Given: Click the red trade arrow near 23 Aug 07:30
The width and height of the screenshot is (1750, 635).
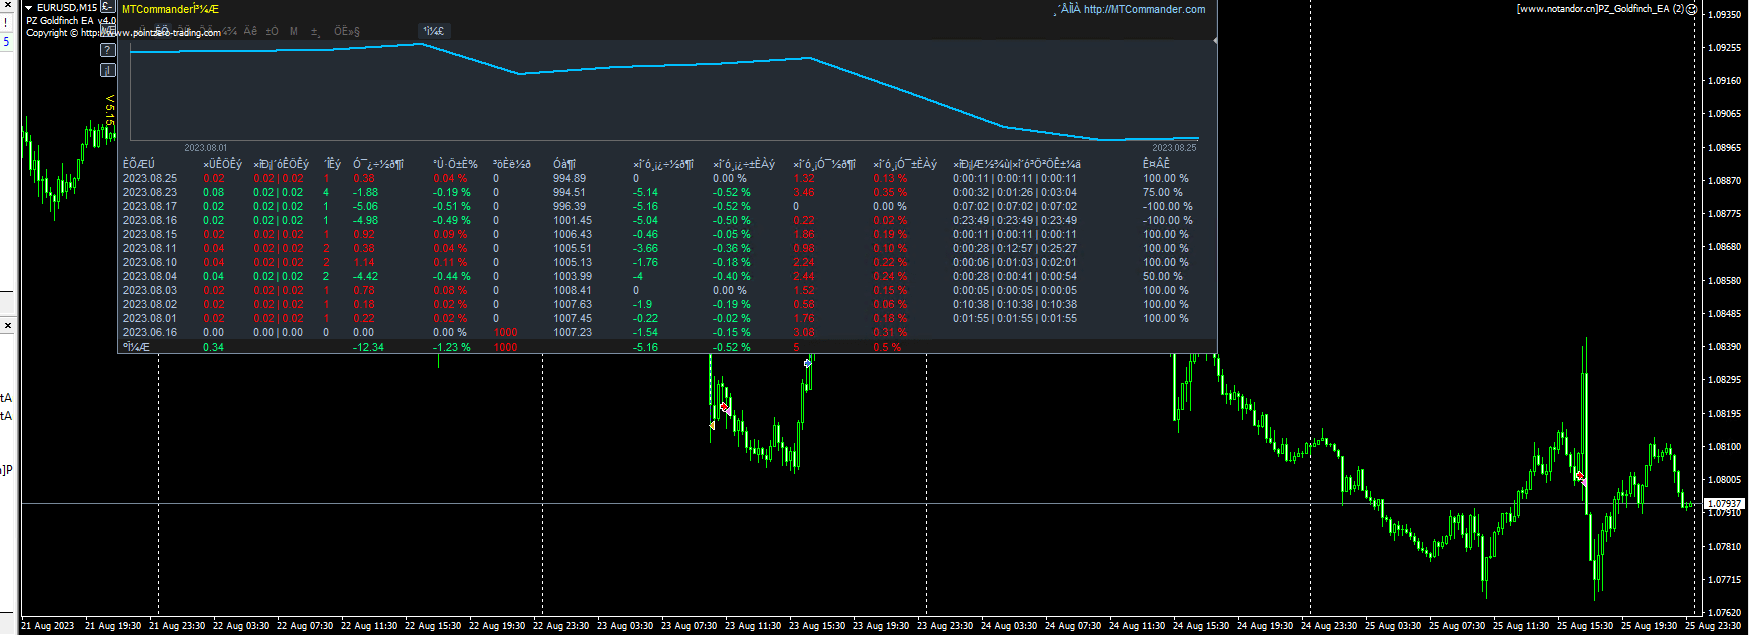Looking at the screenshot, I should 724,408.
